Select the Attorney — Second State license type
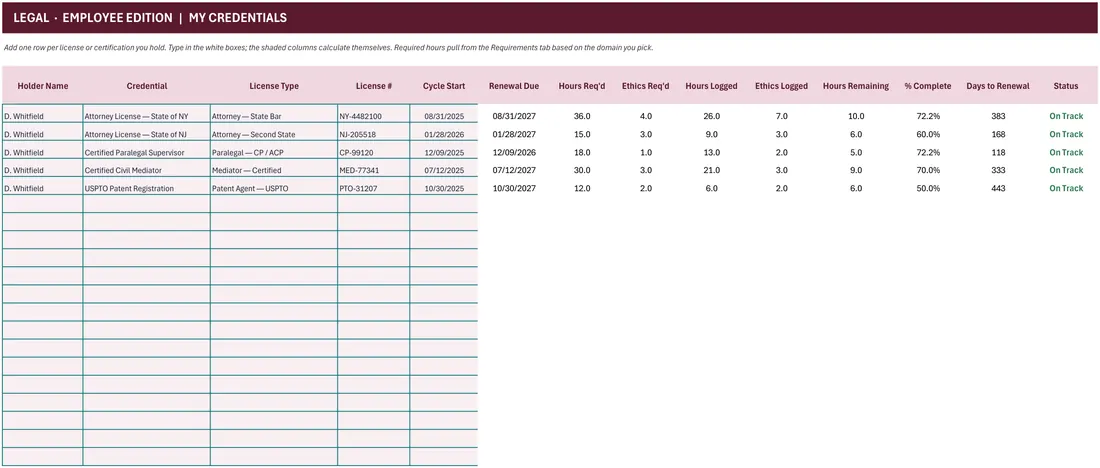Viewport: 1100px width, 468px height. point(274,133)
